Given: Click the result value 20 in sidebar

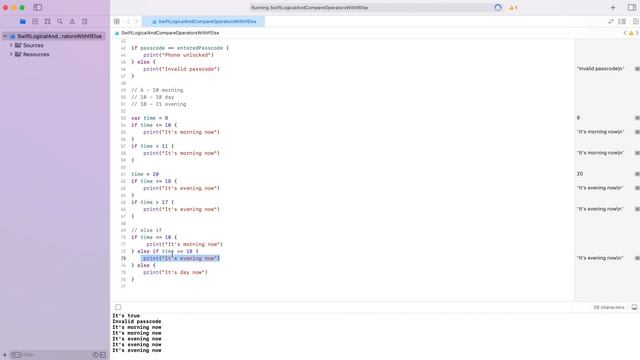Looking at the screenshot, I should coord(580,174).
